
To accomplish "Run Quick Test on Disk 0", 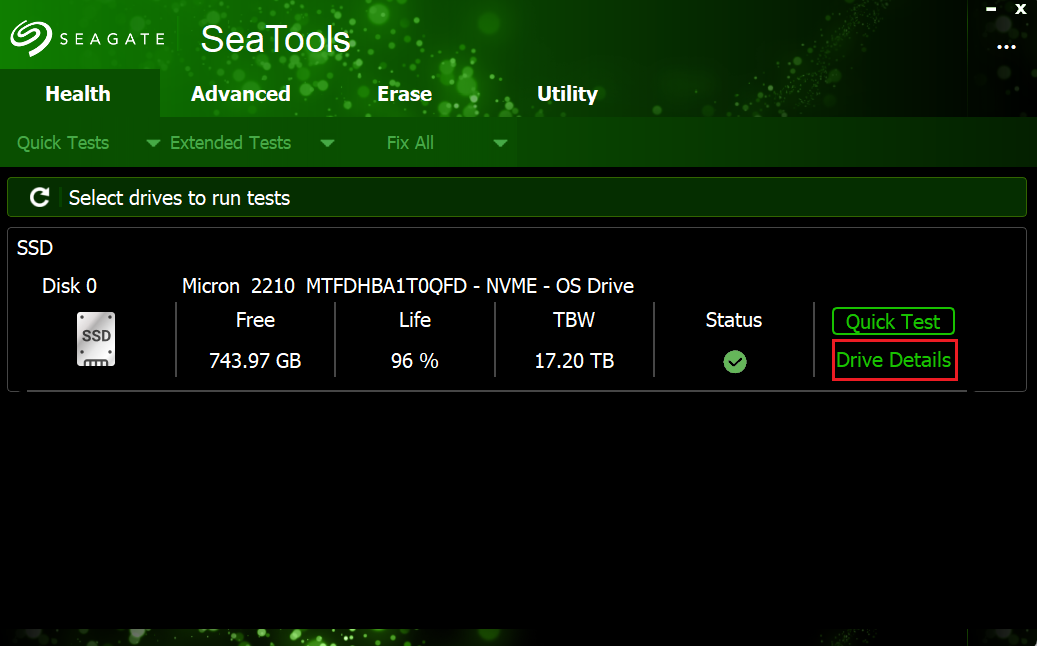I will pyautogui.click(x=893, y=322).
